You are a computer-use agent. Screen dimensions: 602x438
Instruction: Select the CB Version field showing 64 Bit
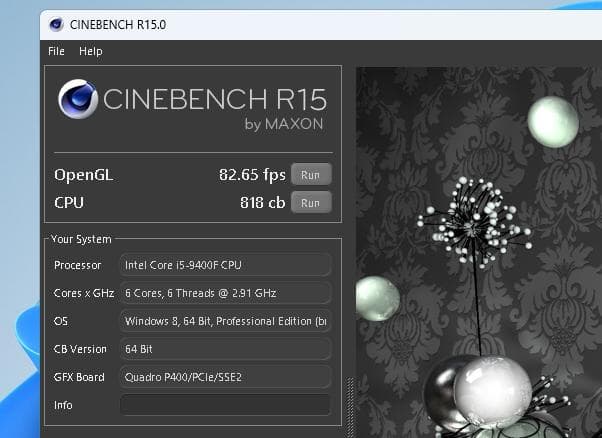coord(225,349)
